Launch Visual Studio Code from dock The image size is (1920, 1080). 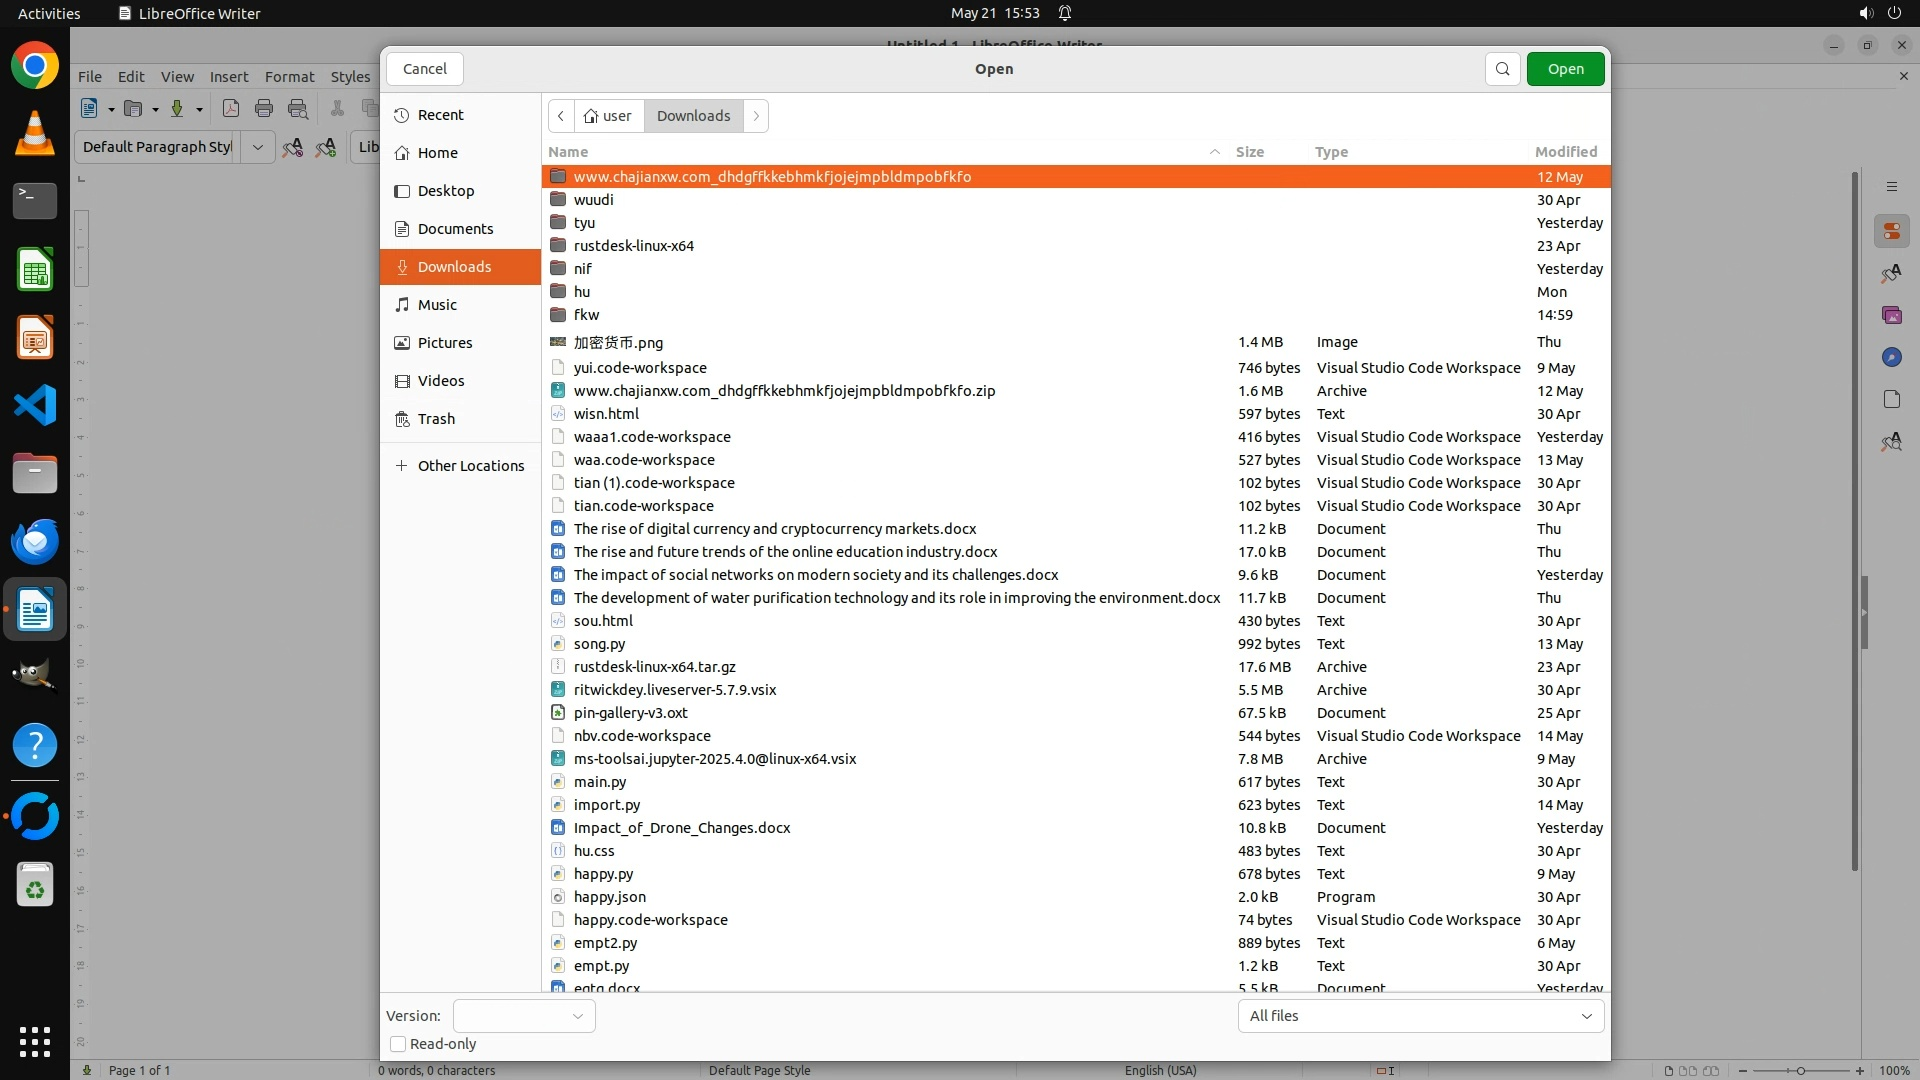(35, 405)
